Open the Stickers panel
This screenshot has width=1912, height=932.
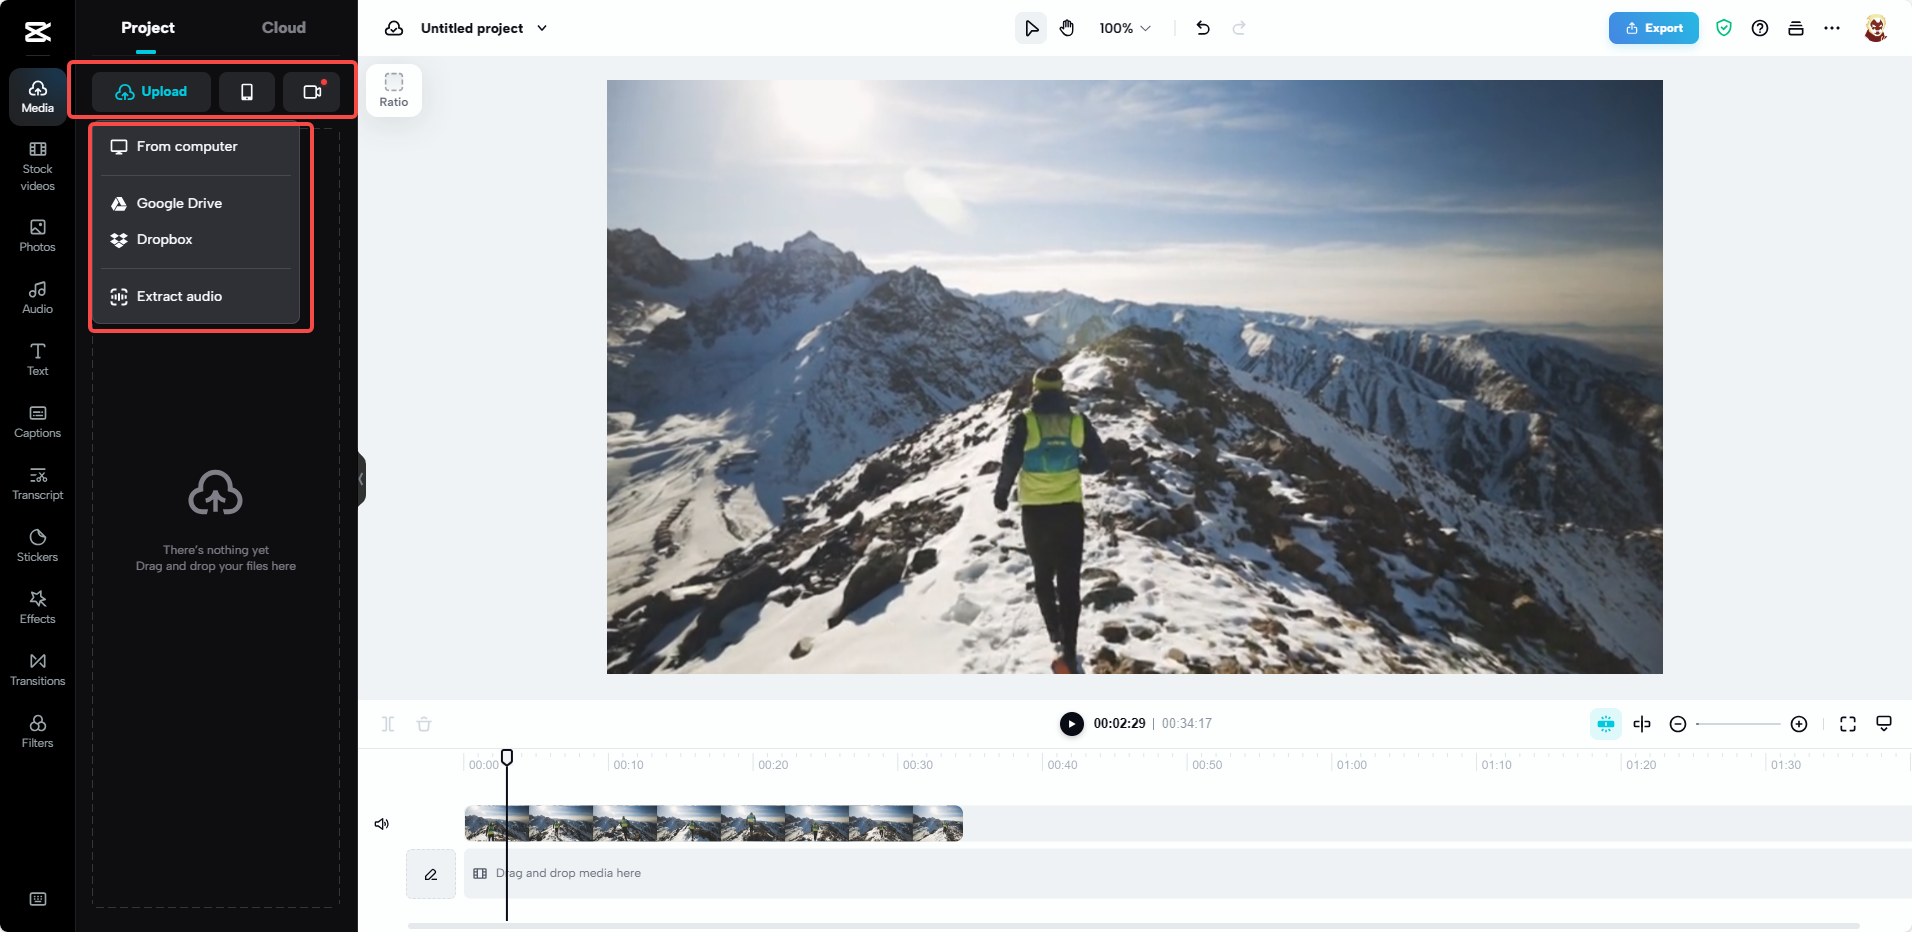coord(38,546)
